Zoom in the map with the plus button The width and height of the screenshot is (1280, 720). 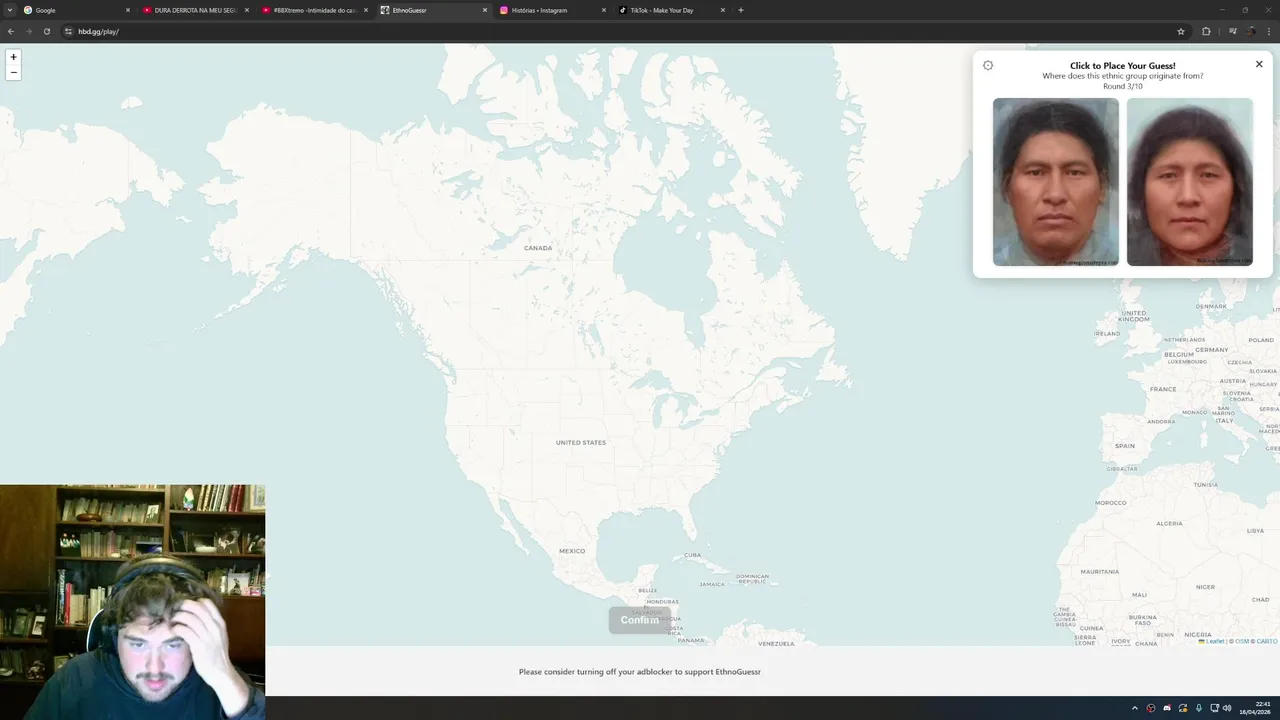(13, 57)
